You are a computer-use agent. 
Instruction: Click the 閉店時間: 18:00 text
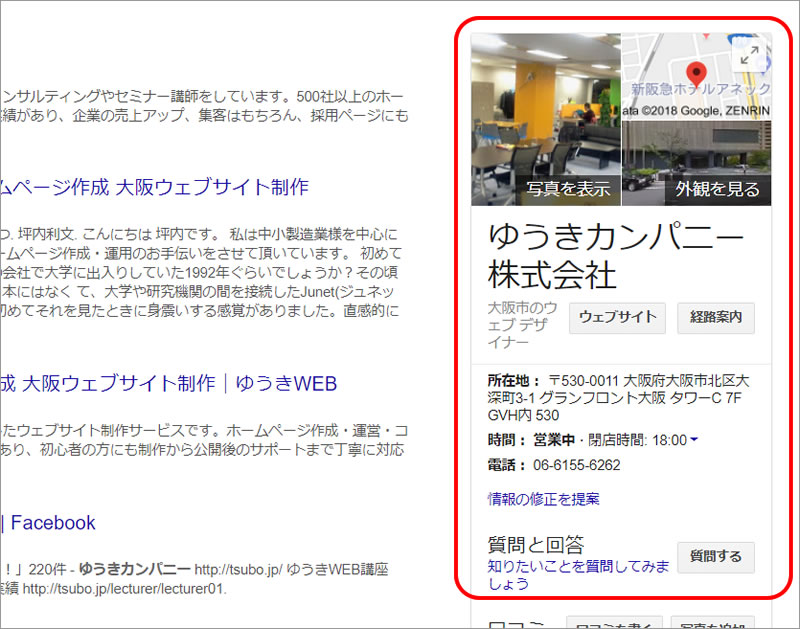tap(638, 440)
